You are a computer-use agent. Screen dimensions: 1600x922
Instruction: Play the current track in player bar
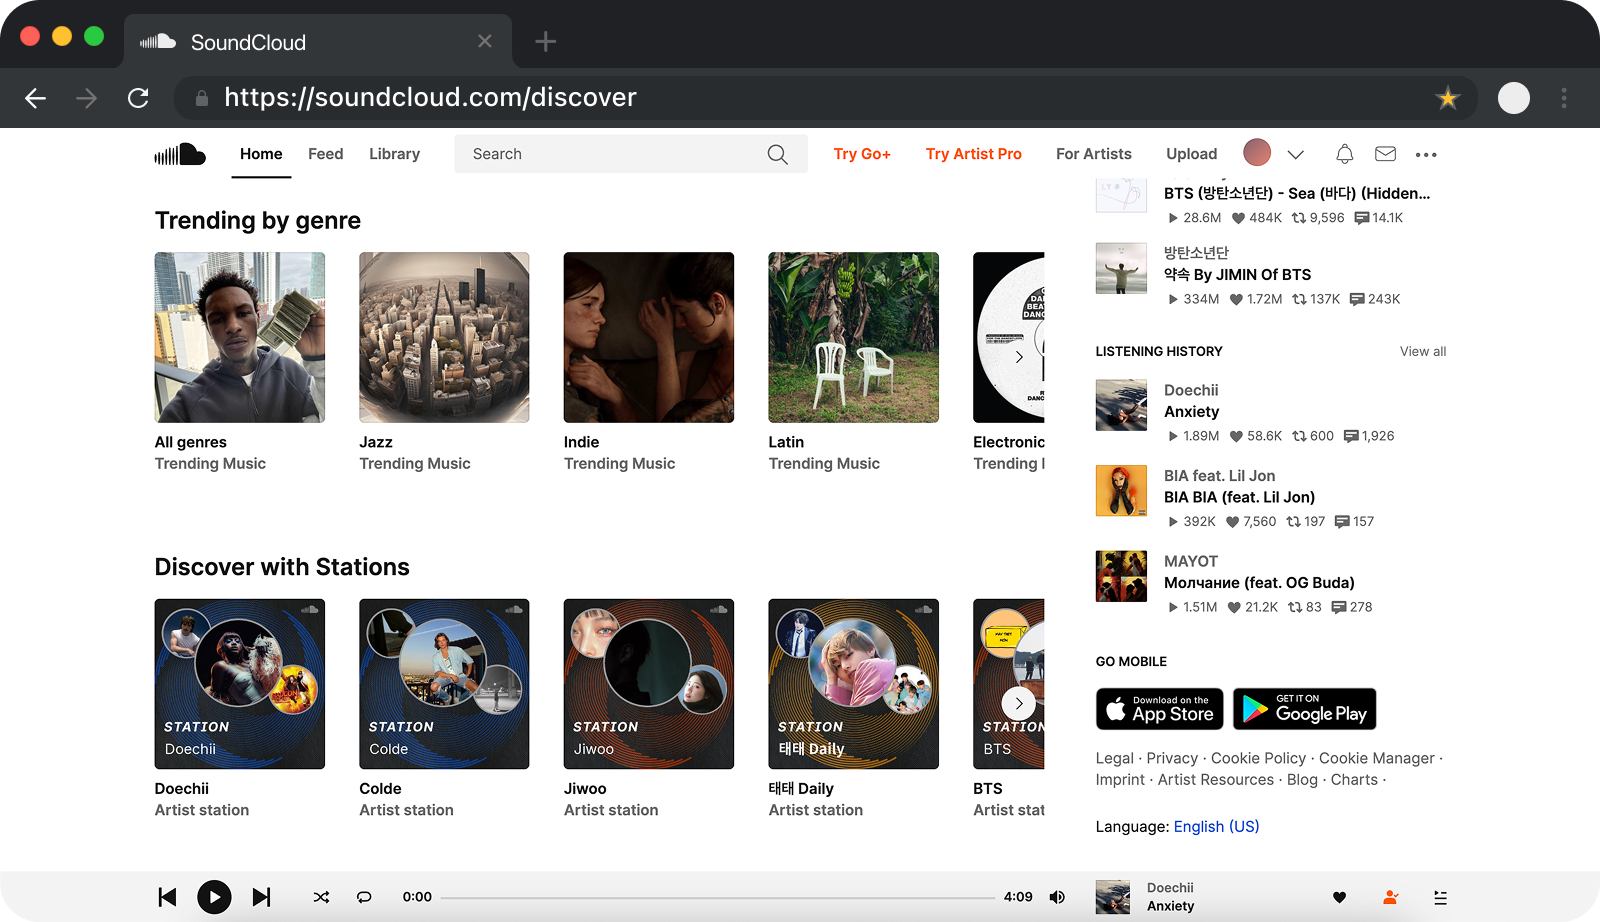[214, 897]
